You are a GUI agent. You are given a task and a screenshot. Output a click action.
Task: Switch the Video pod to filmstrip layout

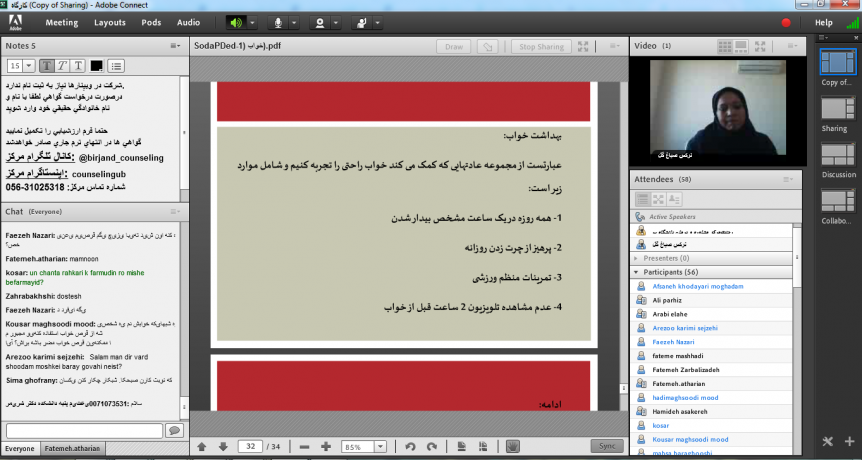click(x=741, y=46)
